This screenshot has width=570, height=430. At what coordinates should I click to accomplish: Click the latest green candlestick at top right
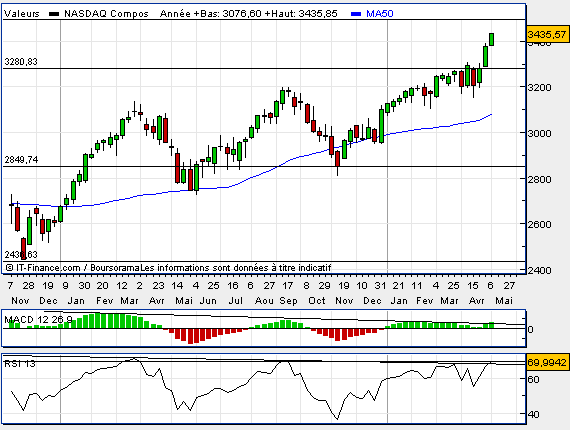point(491,39)
